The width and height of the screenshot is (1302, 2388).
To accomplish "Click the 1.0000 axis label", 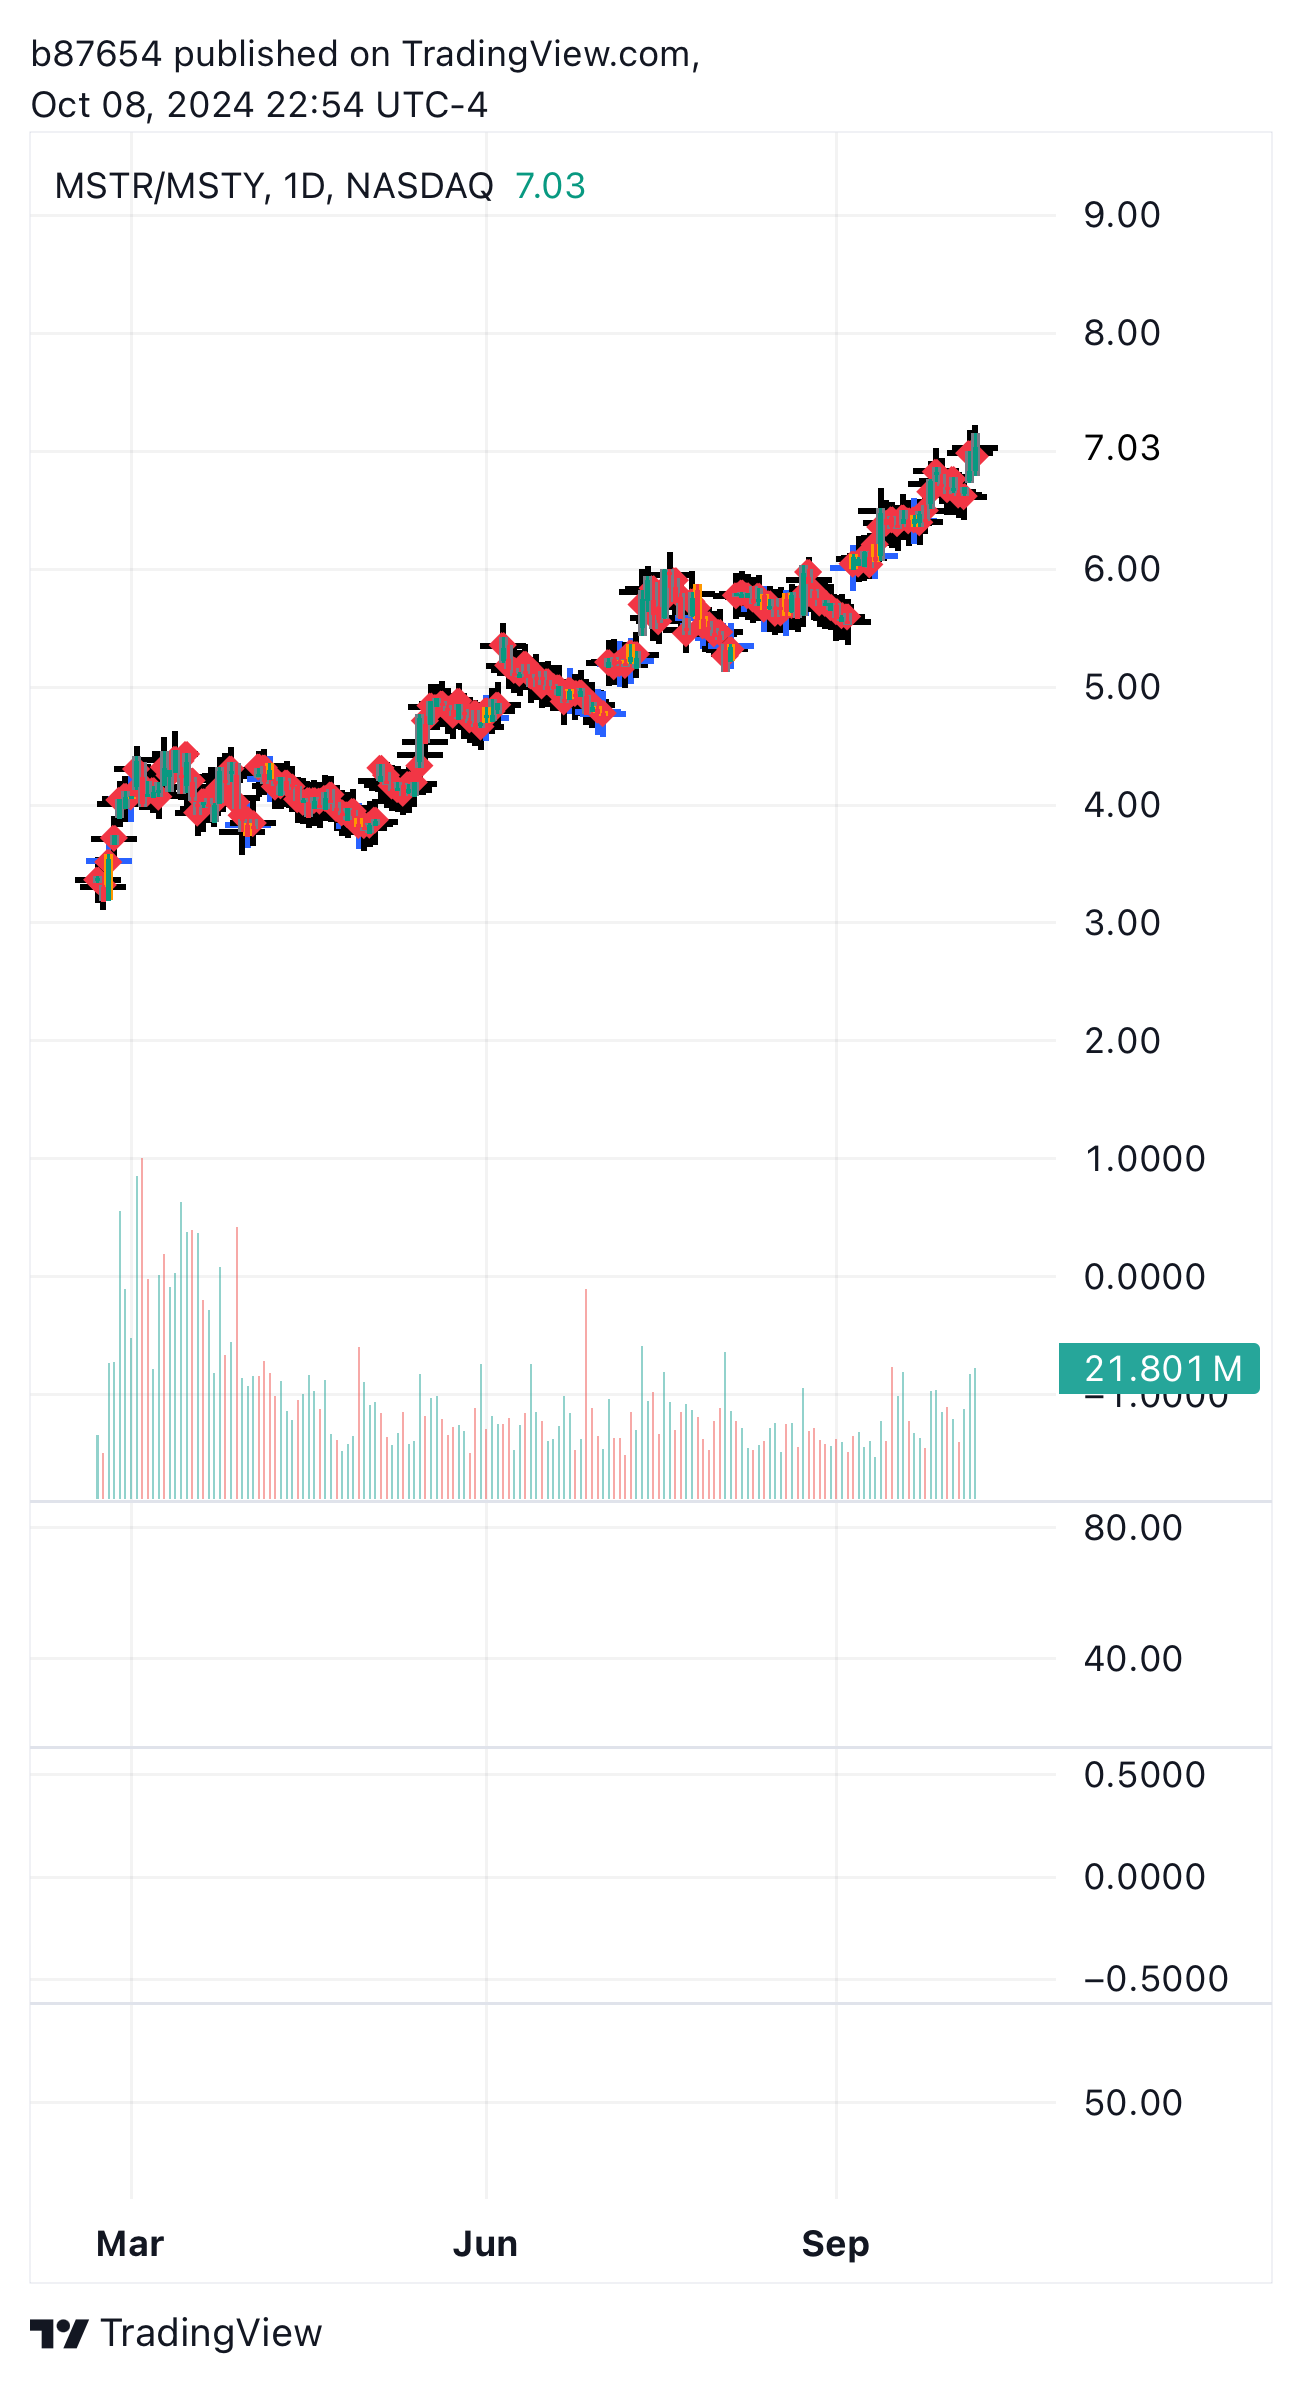I will (x=1145, y=1159).
